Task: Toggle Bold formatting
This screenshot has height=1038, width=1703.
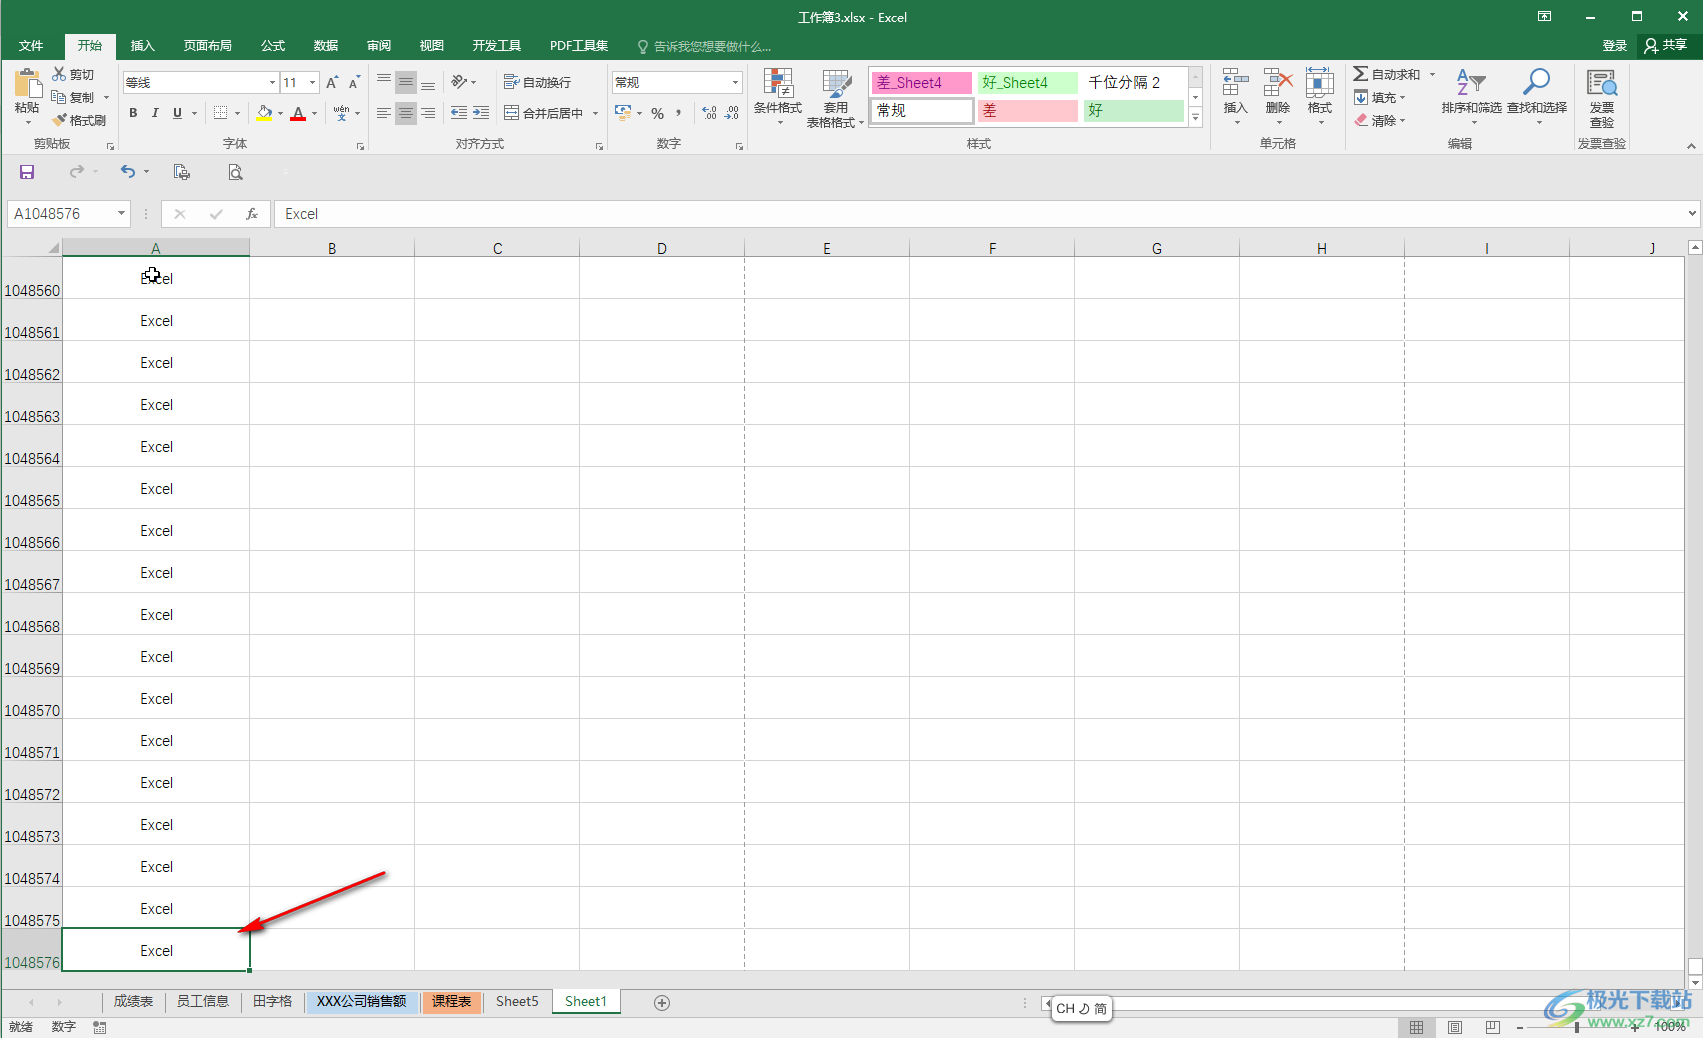Action: tap(133, 113)
